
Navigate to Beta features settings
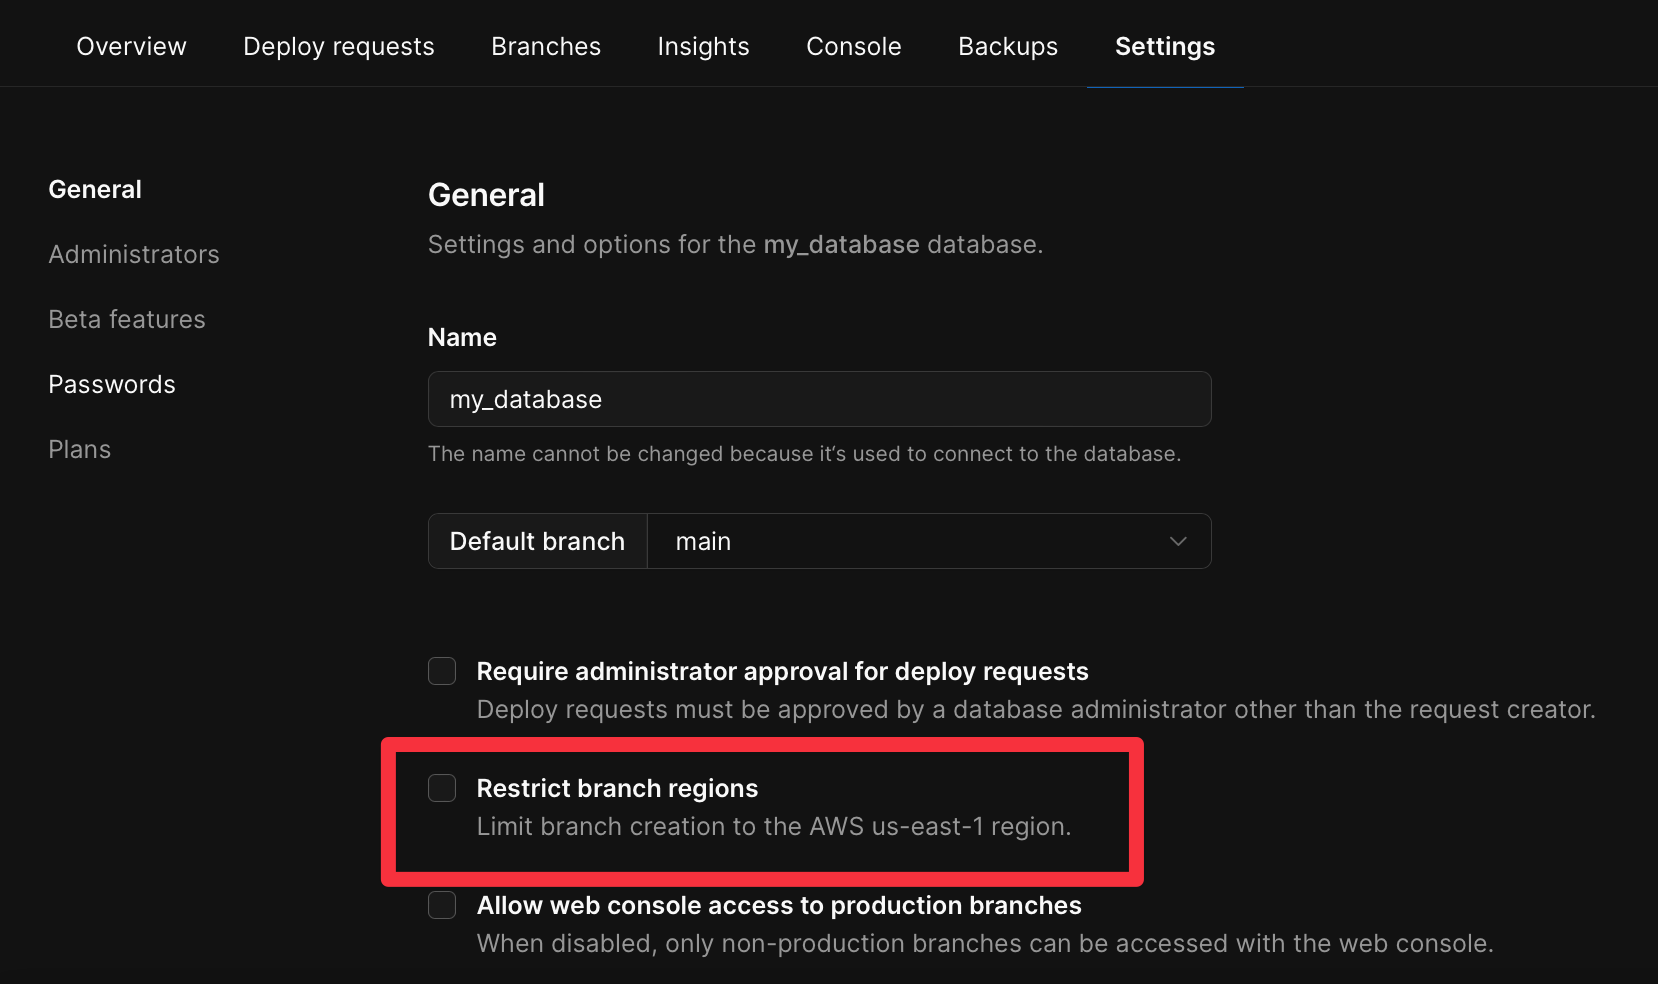pos(126,319)
